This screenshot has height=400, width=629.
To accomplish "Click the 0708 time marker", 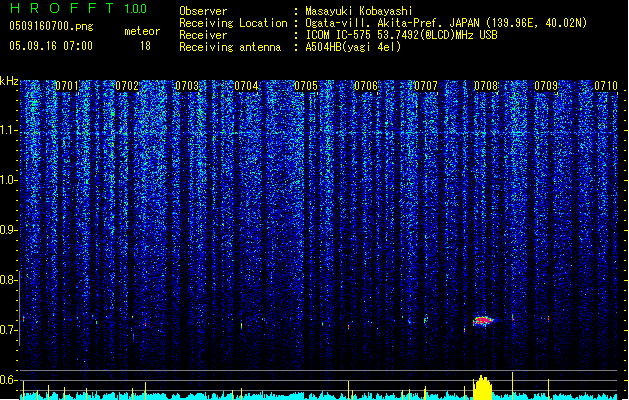I will click(x=486, y=86).
